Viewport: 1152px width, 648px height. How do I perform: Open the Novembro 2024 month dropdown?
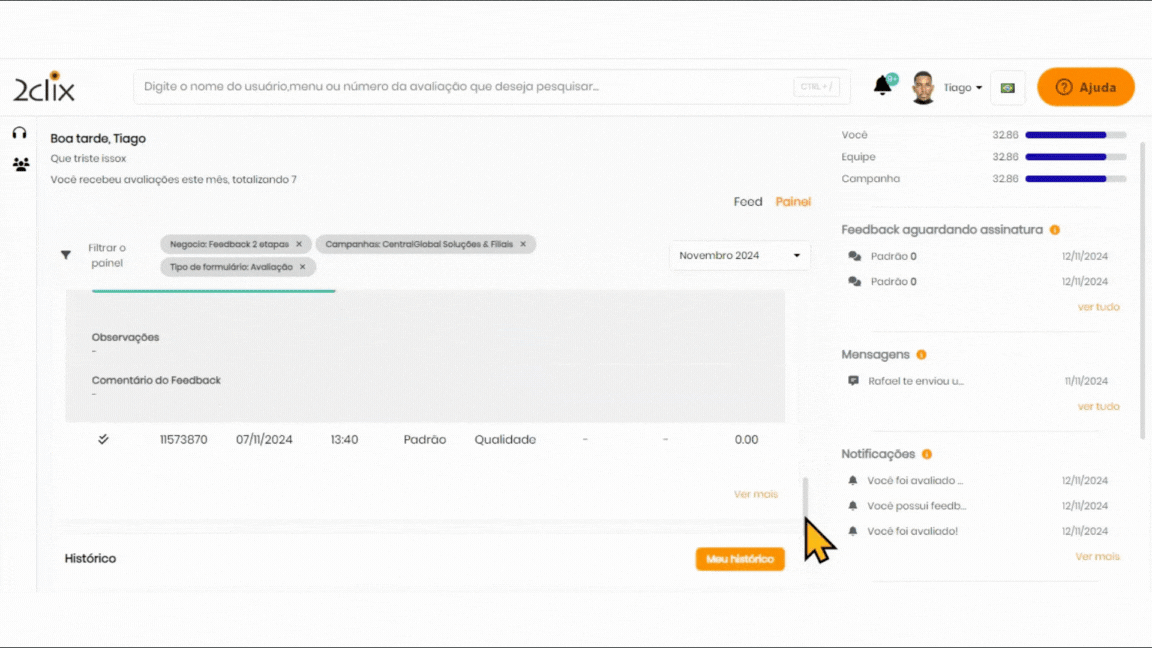(x=739, y=256)
